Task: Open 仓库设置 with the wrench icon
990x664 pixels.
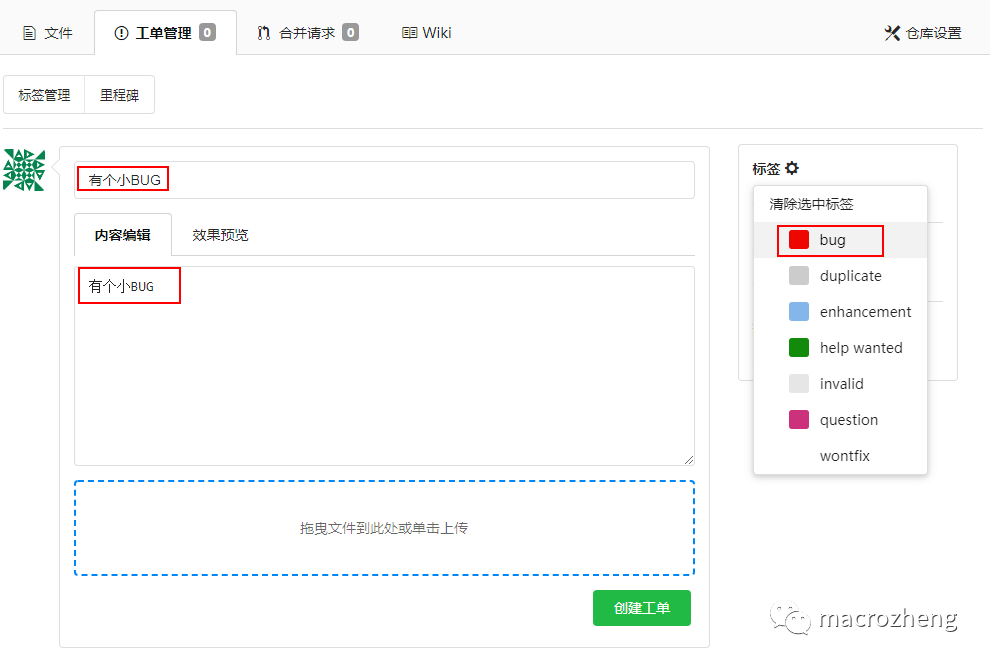Action: coord(892,31)
